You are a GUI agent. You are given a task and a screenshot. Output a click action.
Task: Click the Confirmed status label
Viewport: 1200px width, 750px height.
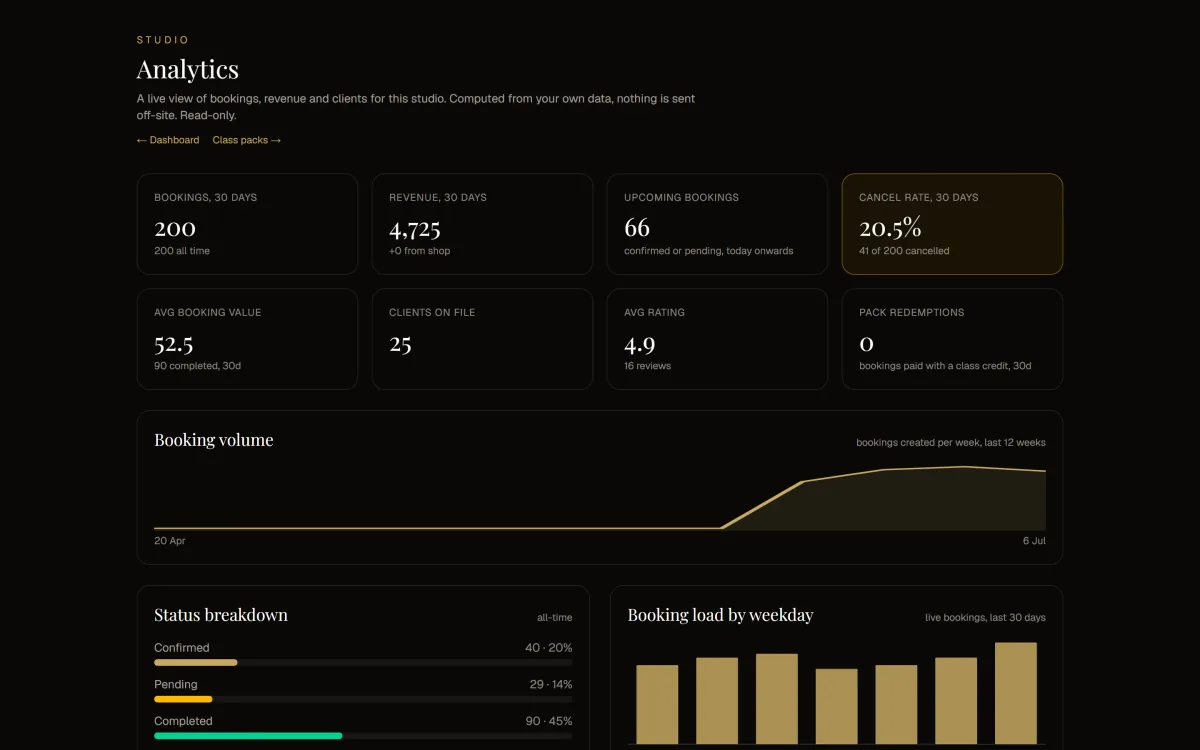pyautogui.click(x=182, y=648)
